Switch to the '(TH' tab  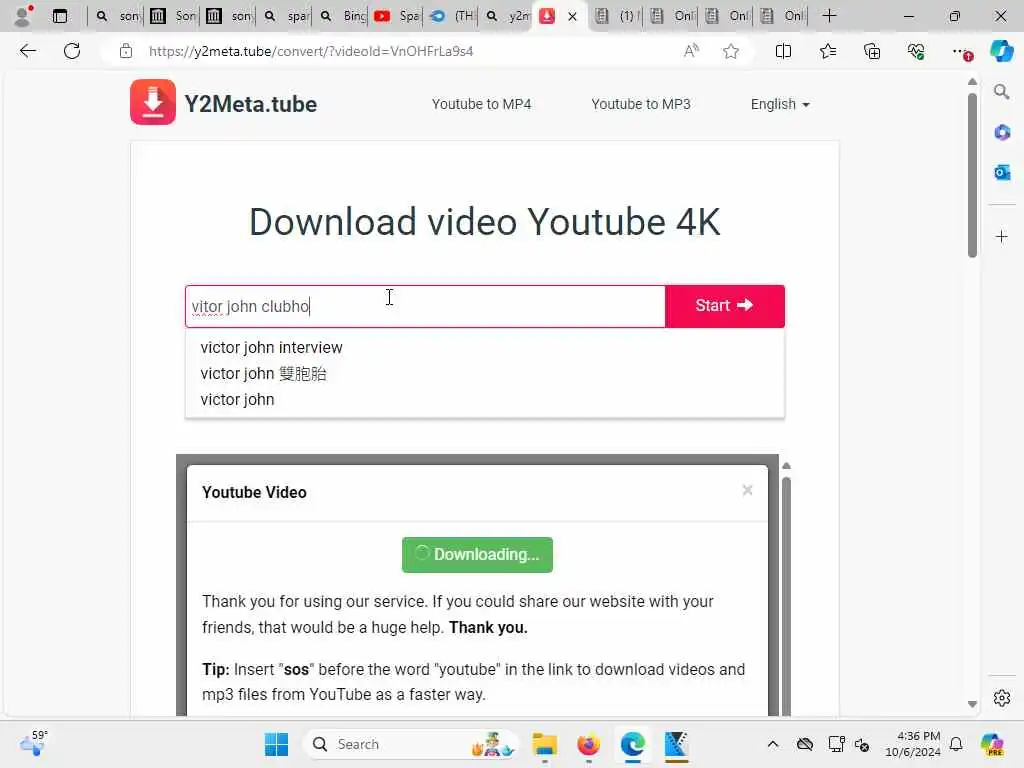point(453,16)
